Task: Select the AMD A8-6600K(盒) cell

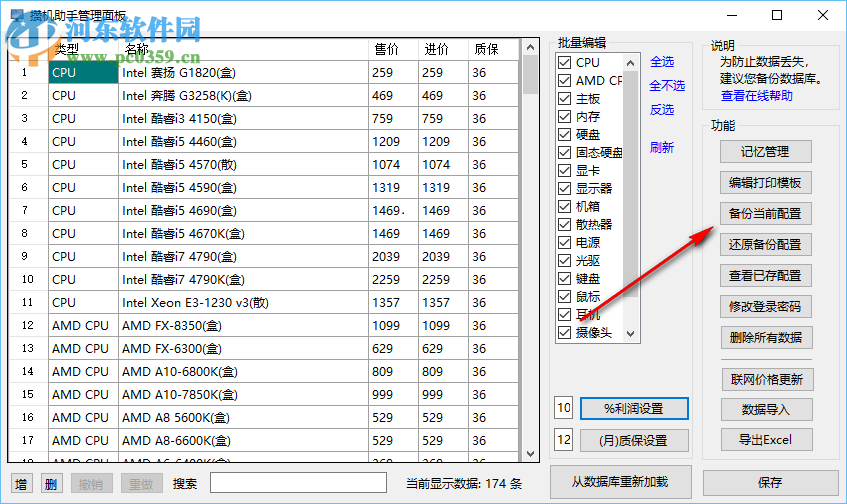Action: pyautogui.click(x=244, y=441)
